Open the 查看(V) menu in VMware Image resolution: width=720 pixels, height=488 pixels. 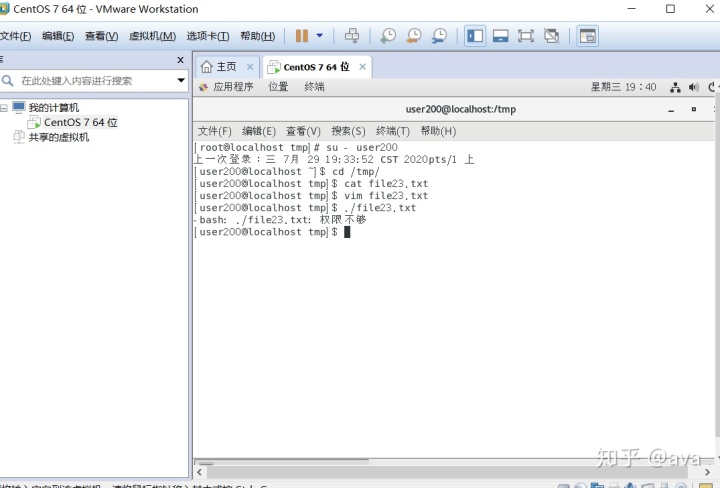pos(101,36)
